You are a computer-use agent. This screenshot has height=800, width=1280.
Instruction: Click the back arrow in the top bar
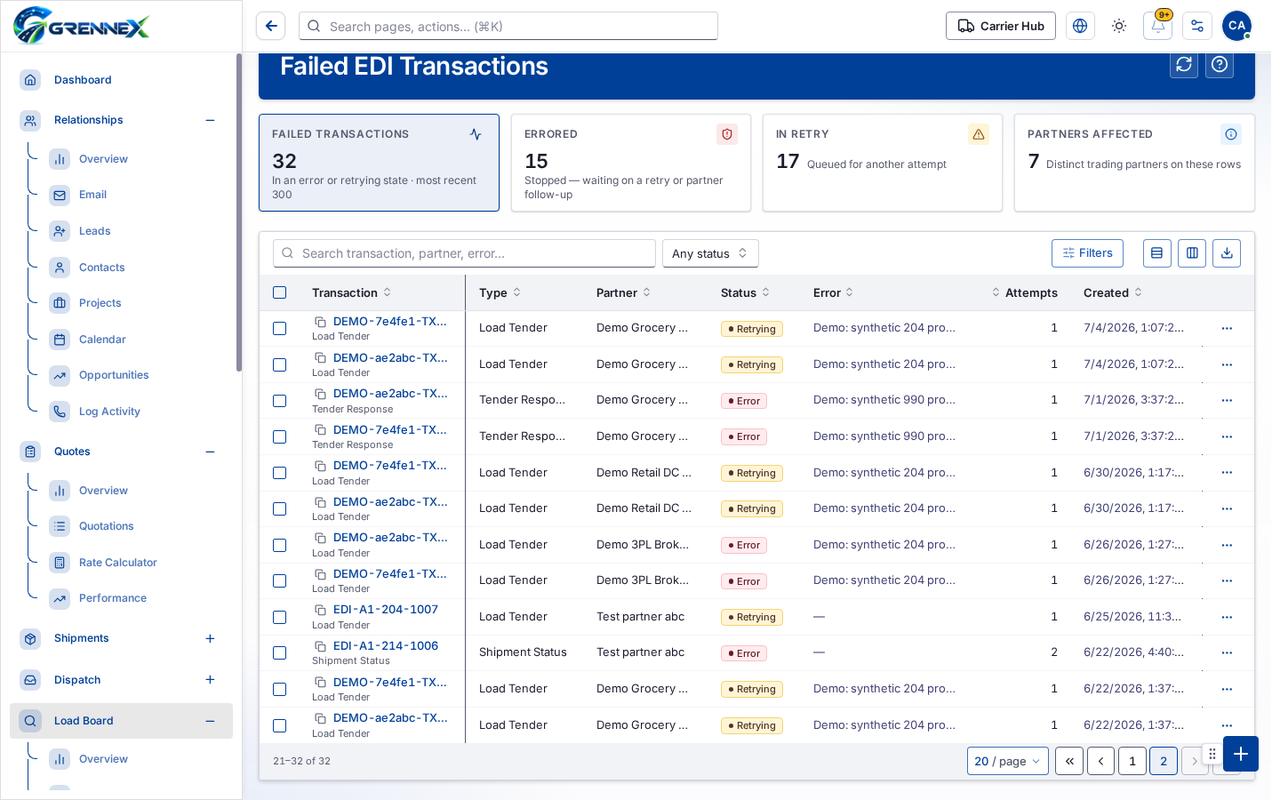pos(271,26)
